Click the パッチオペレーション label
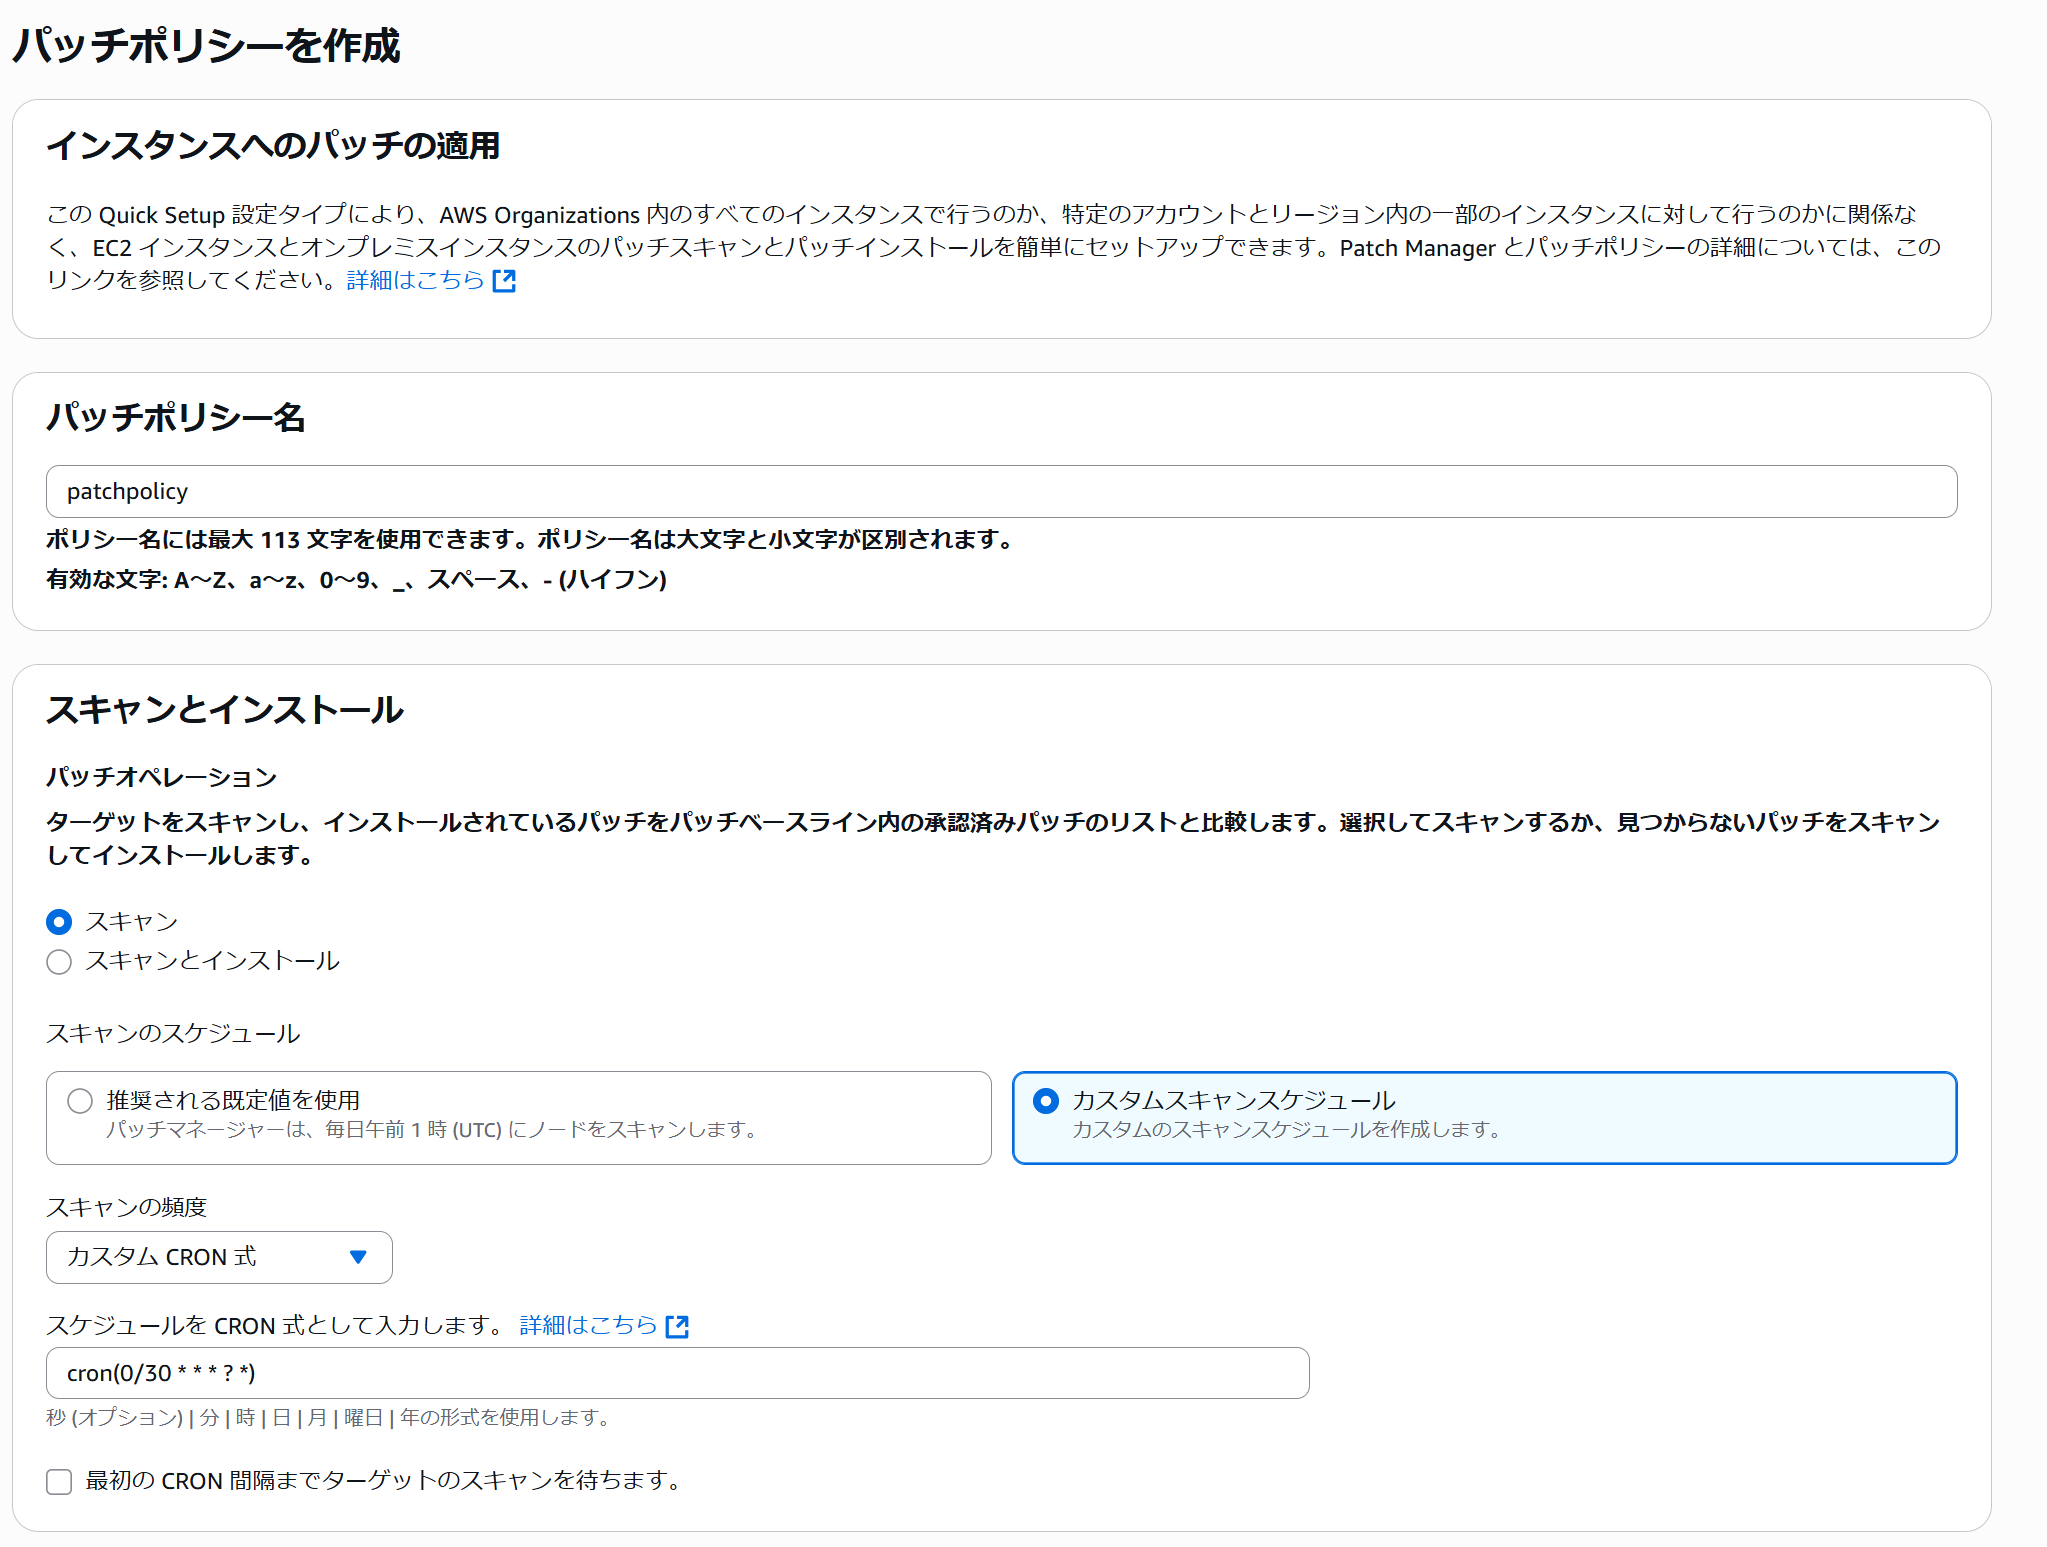Screen dimensions: 2047x1547 [x=161, y=775]
